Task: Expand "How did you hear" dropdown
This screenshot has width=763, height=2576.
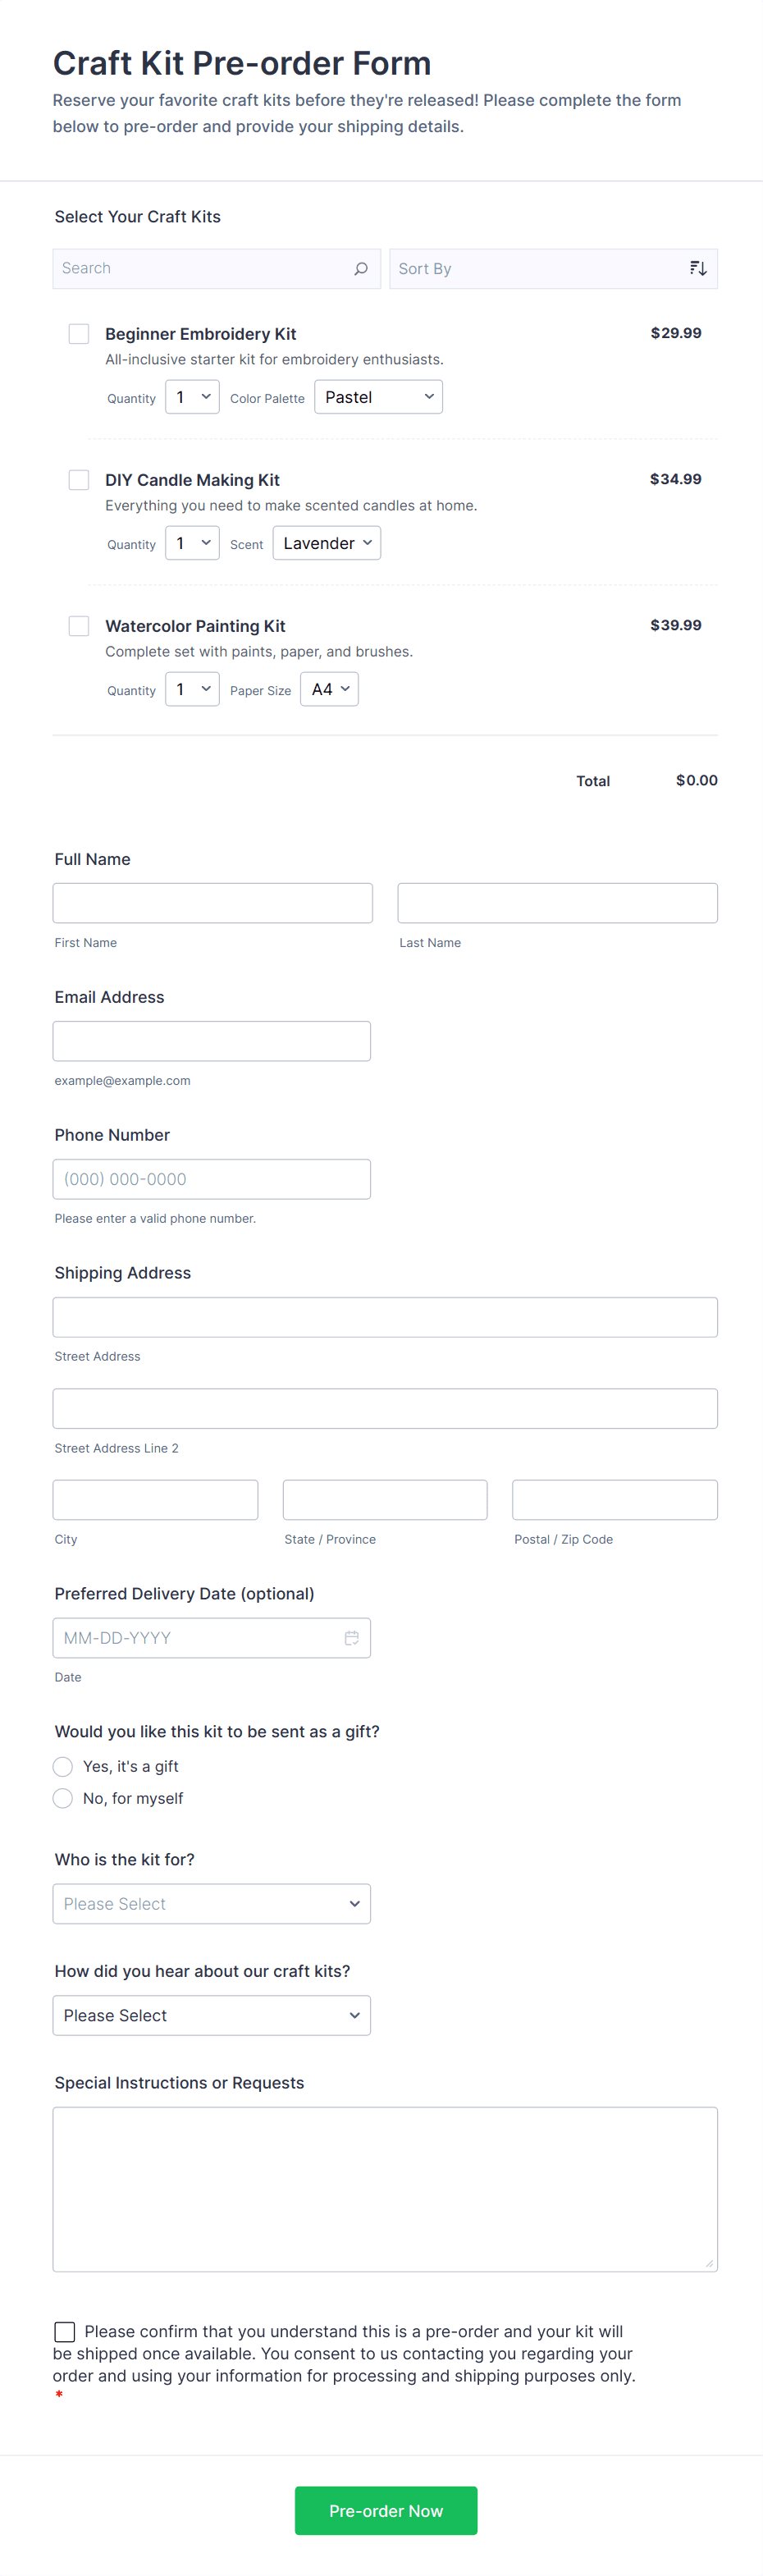Action: [x=211, y=2015]
